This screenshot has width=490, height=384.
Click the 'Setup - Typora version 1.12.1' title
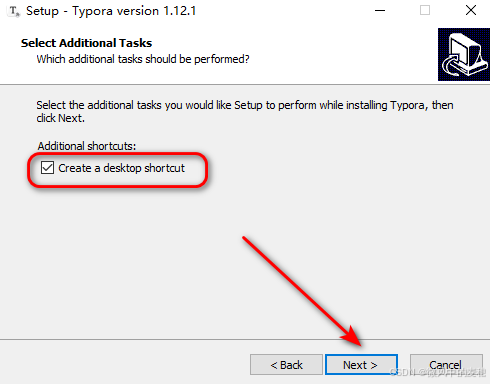[111, 11]
